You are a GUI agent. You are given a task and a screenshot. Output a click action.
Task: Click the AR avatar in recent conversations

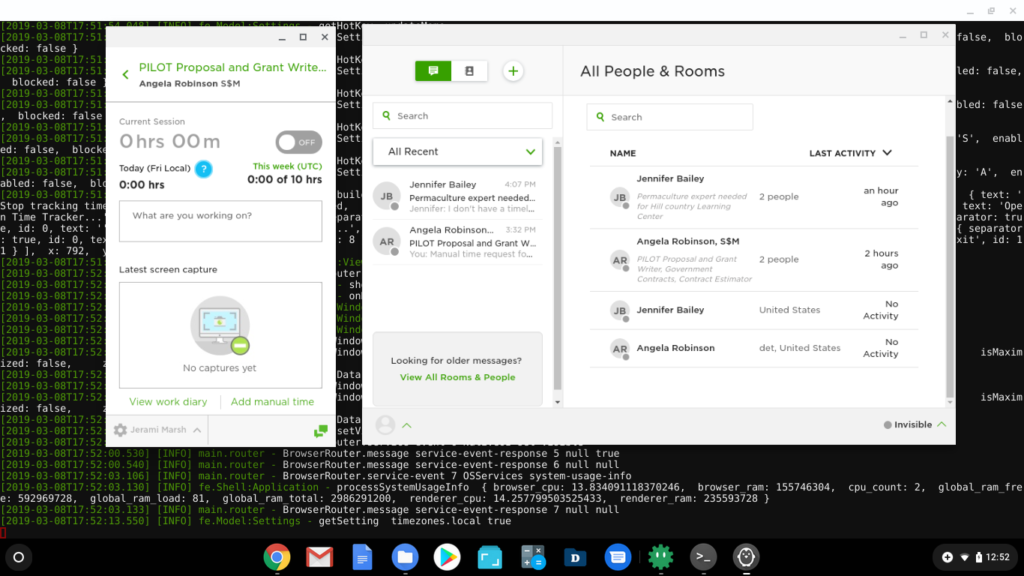(387, 242)
